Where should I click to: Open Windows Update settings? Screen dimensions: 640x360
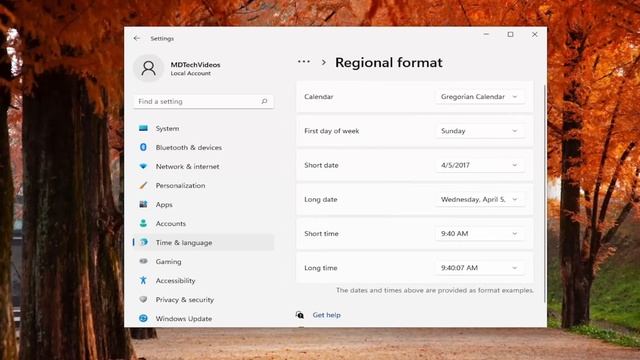click(203, 318)
